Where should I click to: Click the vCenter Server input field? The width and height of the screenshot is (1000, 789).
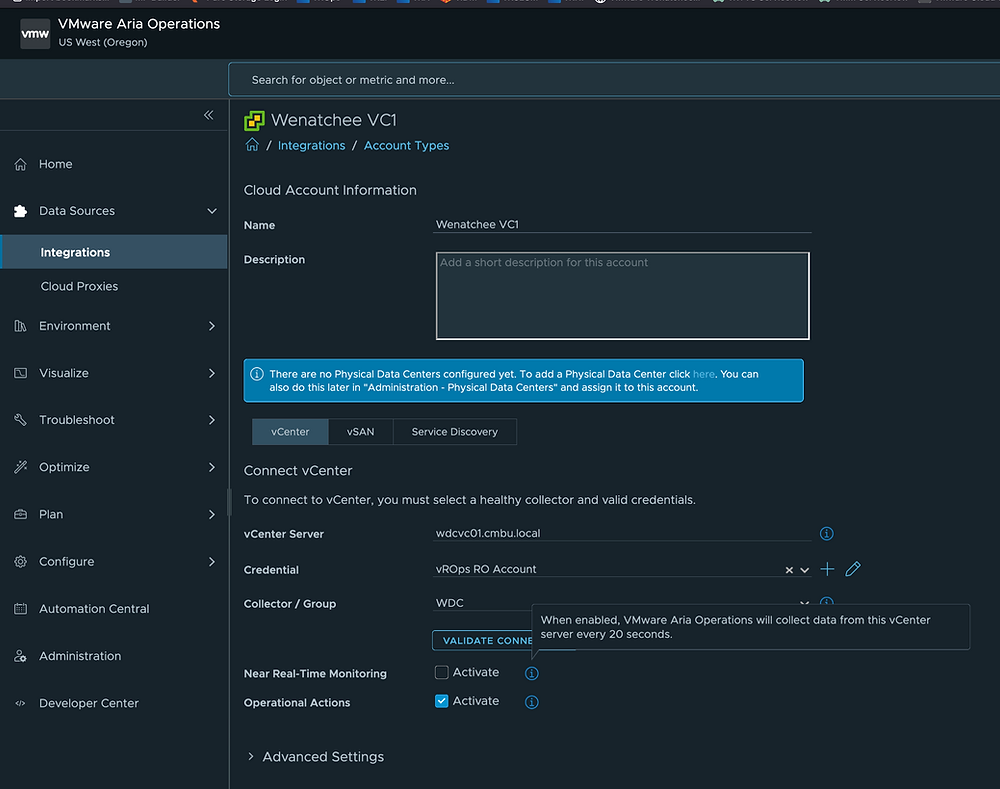pyautogui.click(x=622, y=533)
